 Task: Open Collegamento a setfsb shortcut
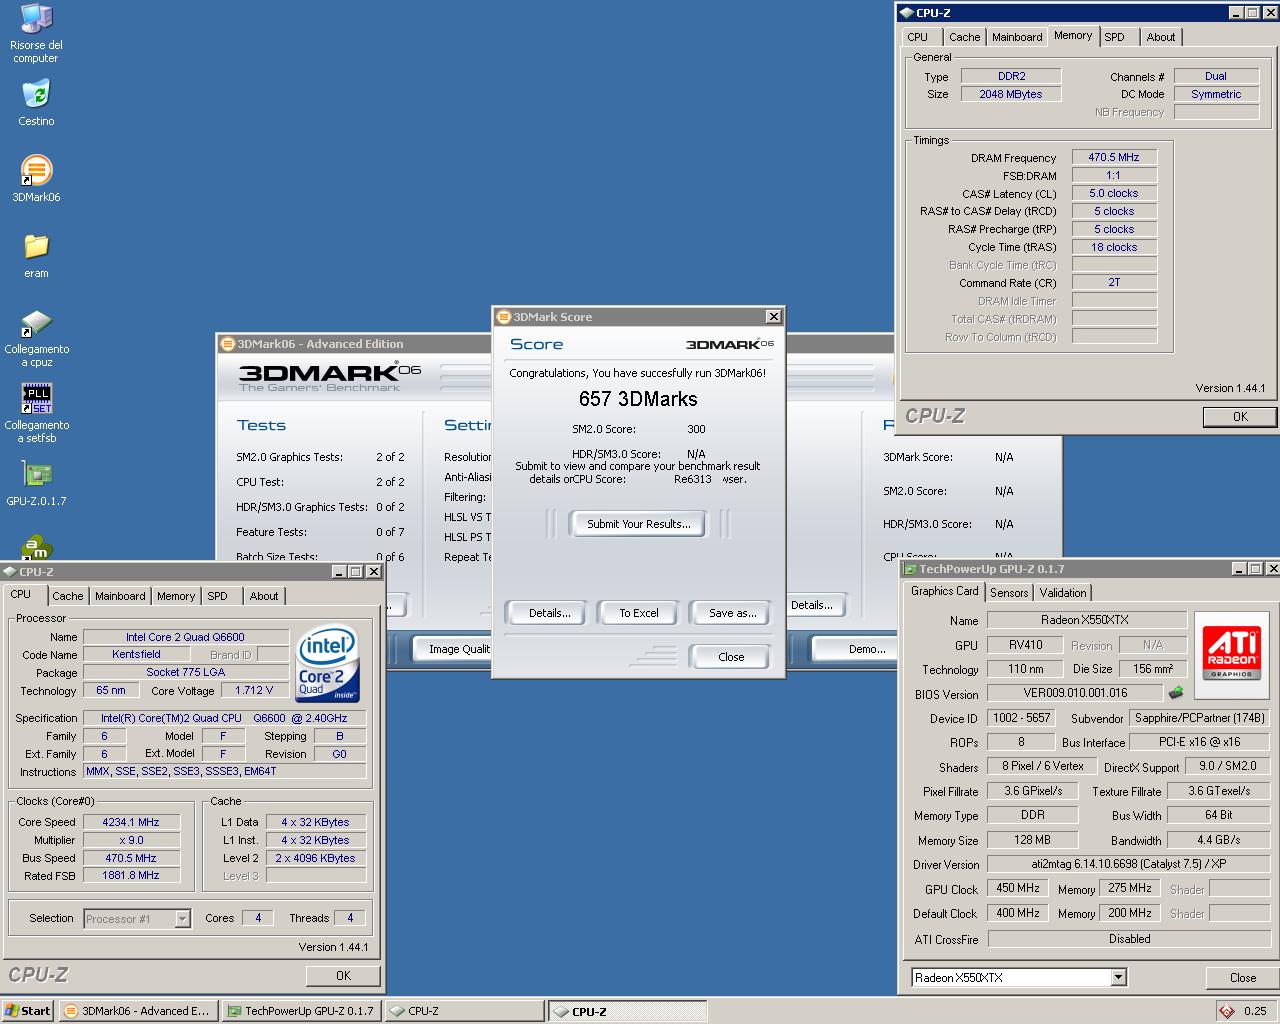(x=36, y=414)
